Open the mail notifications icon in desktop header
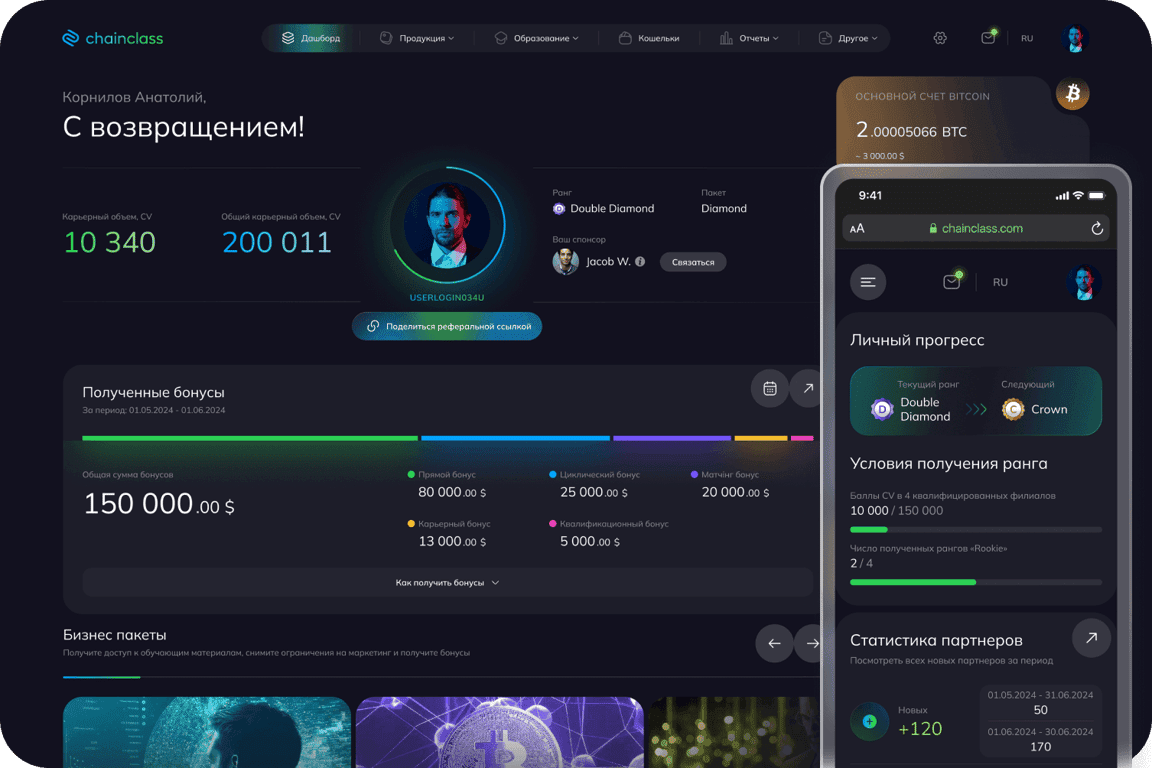This screenshot has width=1152, height=768. tap(989, 37)
